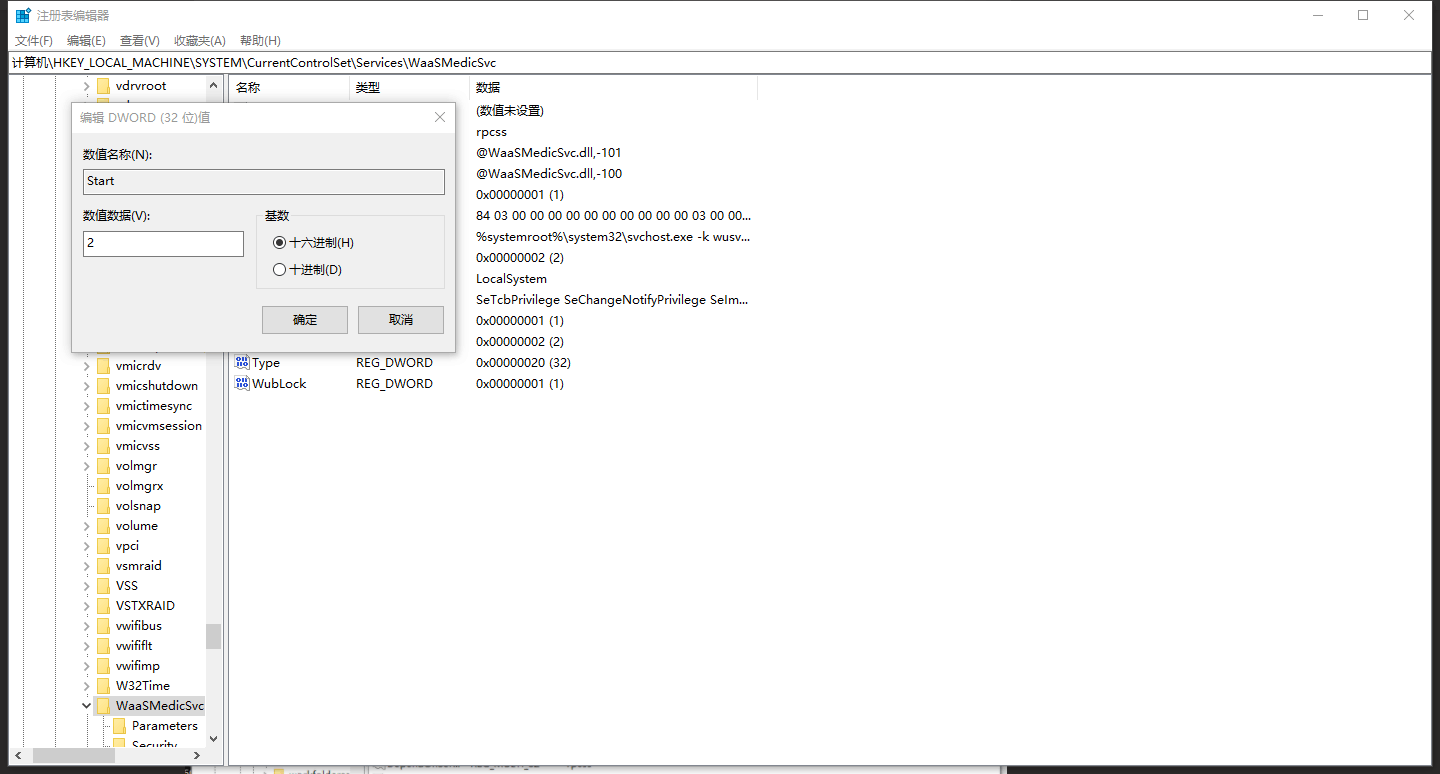
Task: Cancel the dialog with 取消 button
Action: point(401,320)
